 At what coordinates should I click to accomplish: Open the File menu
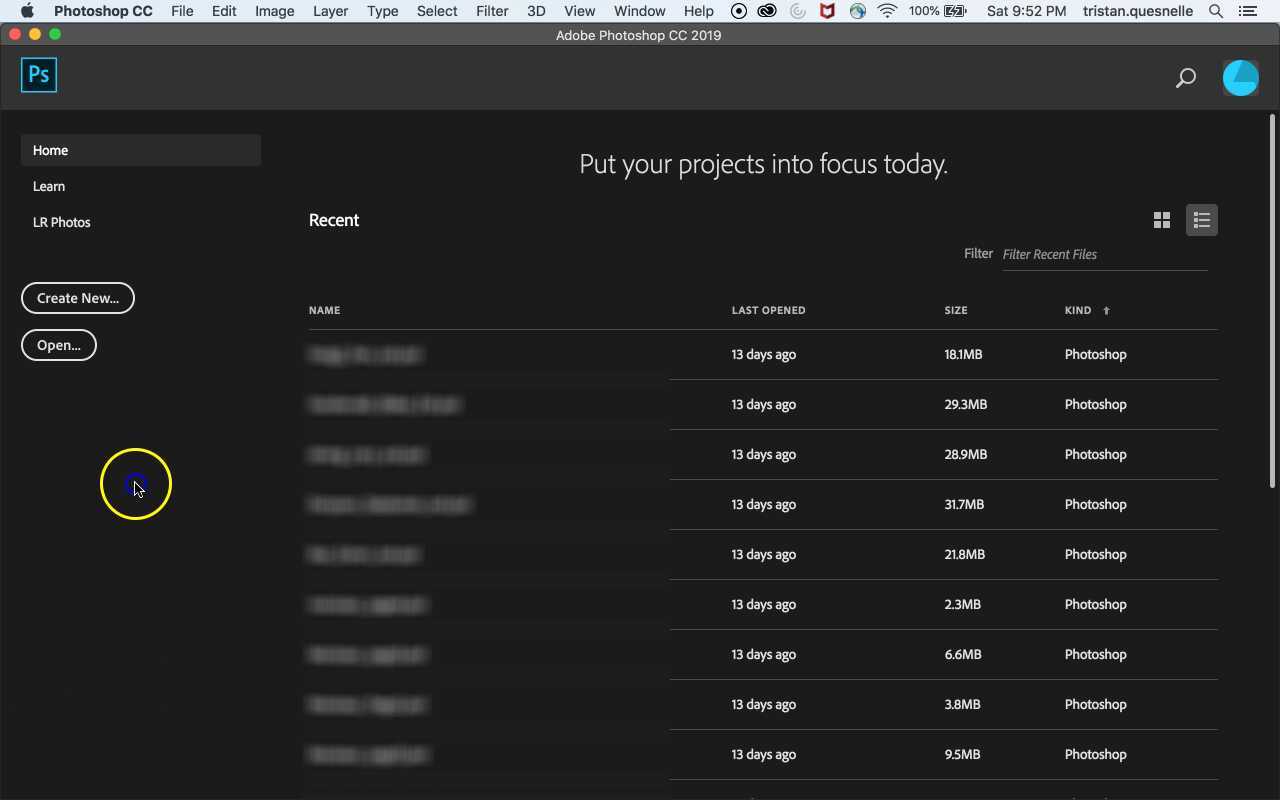coord(182,11)
